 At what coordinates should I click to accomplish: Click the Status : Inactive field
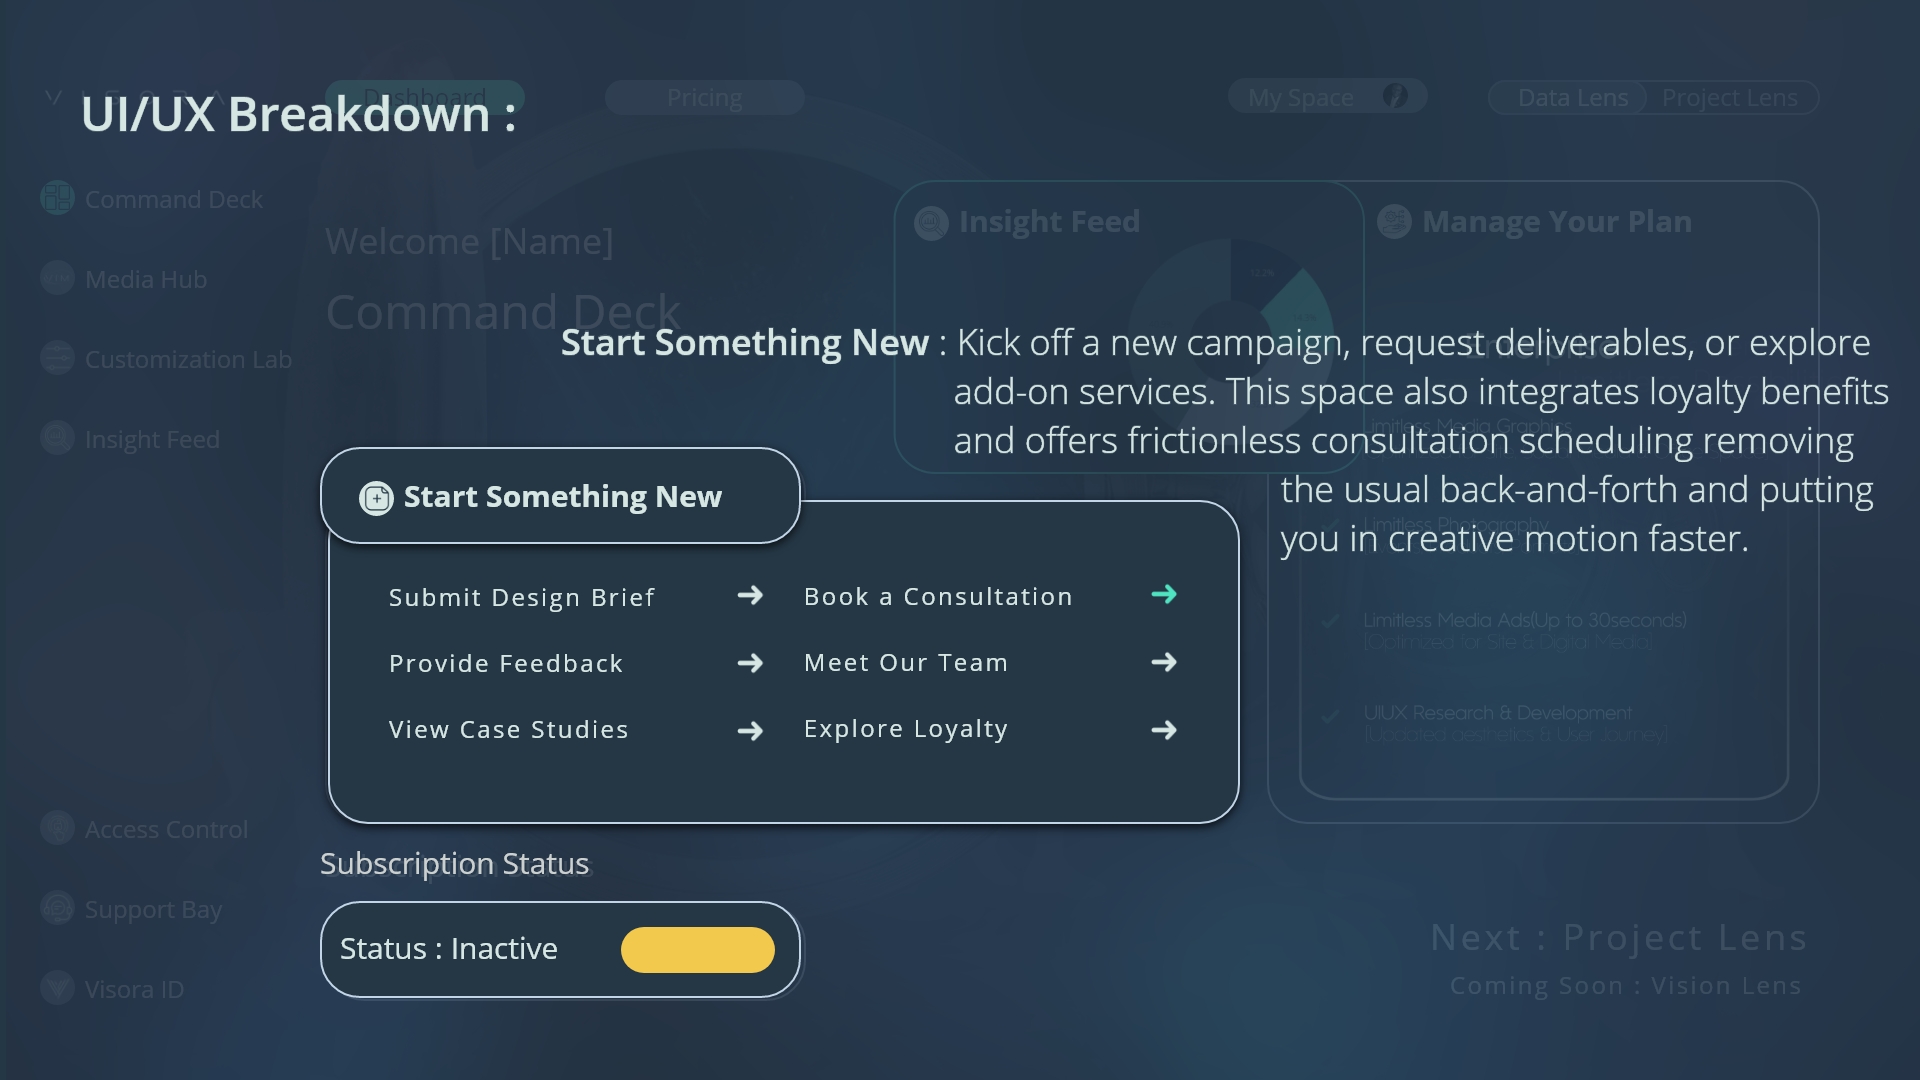449,949
